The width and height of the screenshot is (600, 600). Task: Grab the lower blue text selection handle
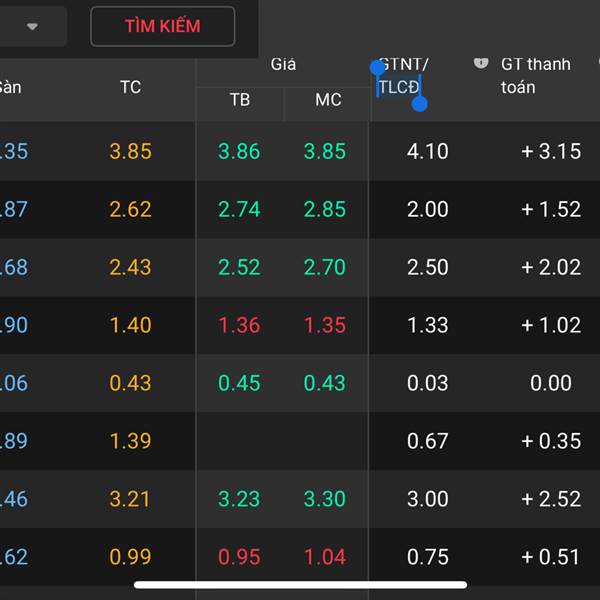(420, 104)
